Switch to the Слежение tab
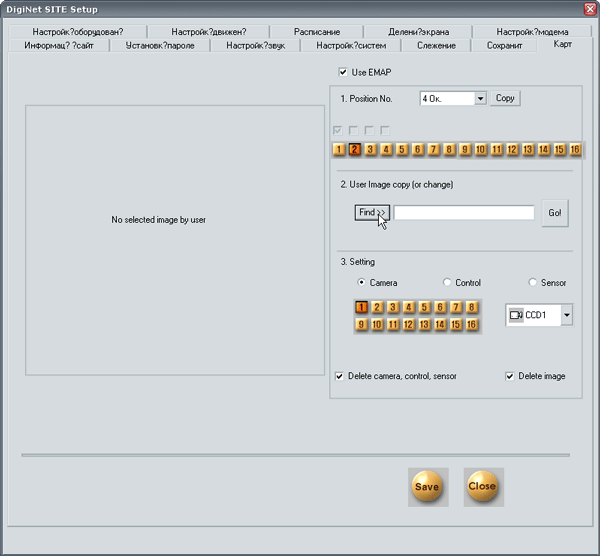 click(436, 46)
